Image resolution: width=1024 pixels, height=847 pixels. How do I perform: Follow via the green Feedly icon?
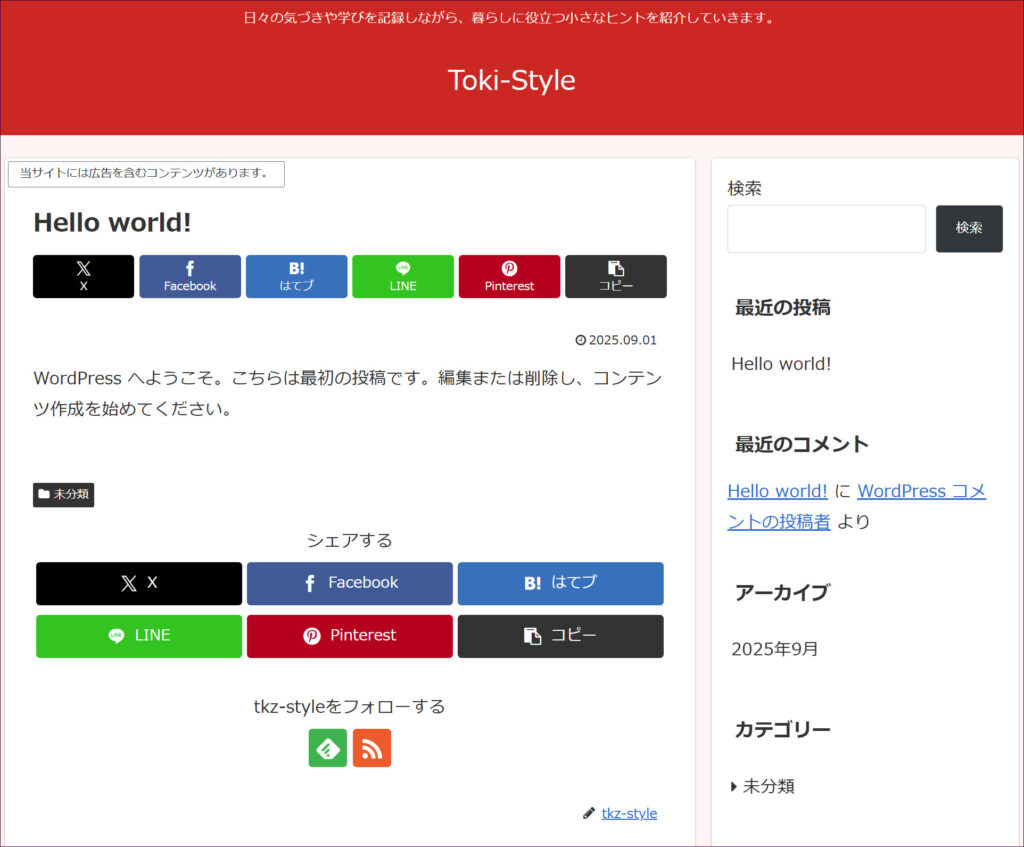[328, 748]
